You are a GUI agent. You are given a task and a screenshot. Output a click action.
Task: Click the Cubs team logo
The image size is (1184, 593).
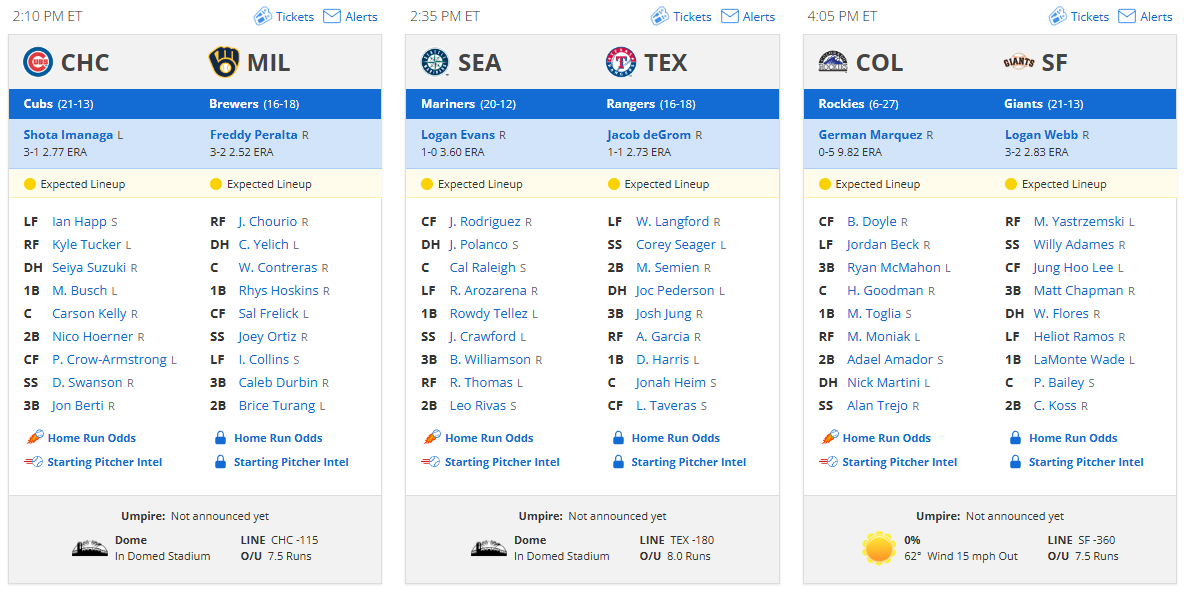pyautogui.click(x=38, y=62)
